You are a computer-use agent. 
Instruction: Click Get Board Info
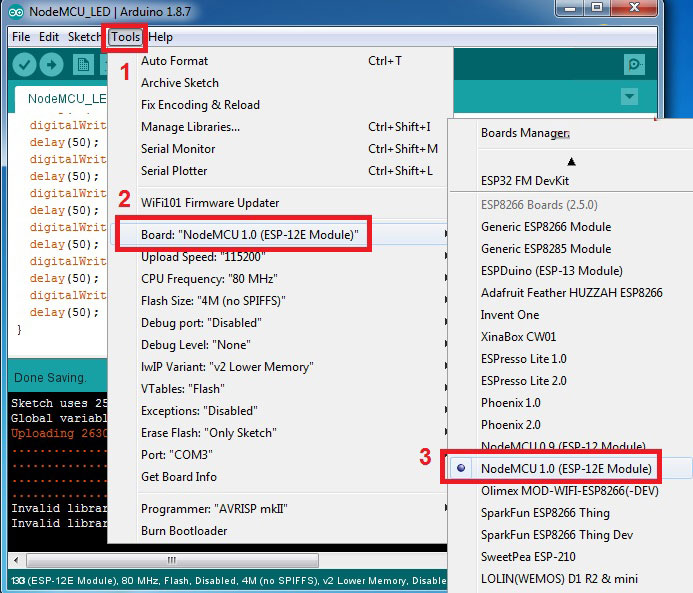tap(178, 476)
